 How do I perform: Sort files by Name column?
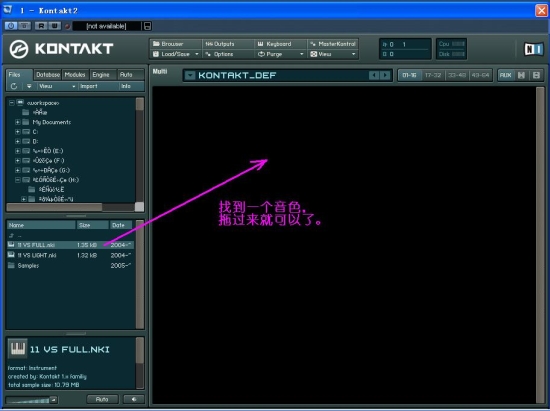click(41, 225)
